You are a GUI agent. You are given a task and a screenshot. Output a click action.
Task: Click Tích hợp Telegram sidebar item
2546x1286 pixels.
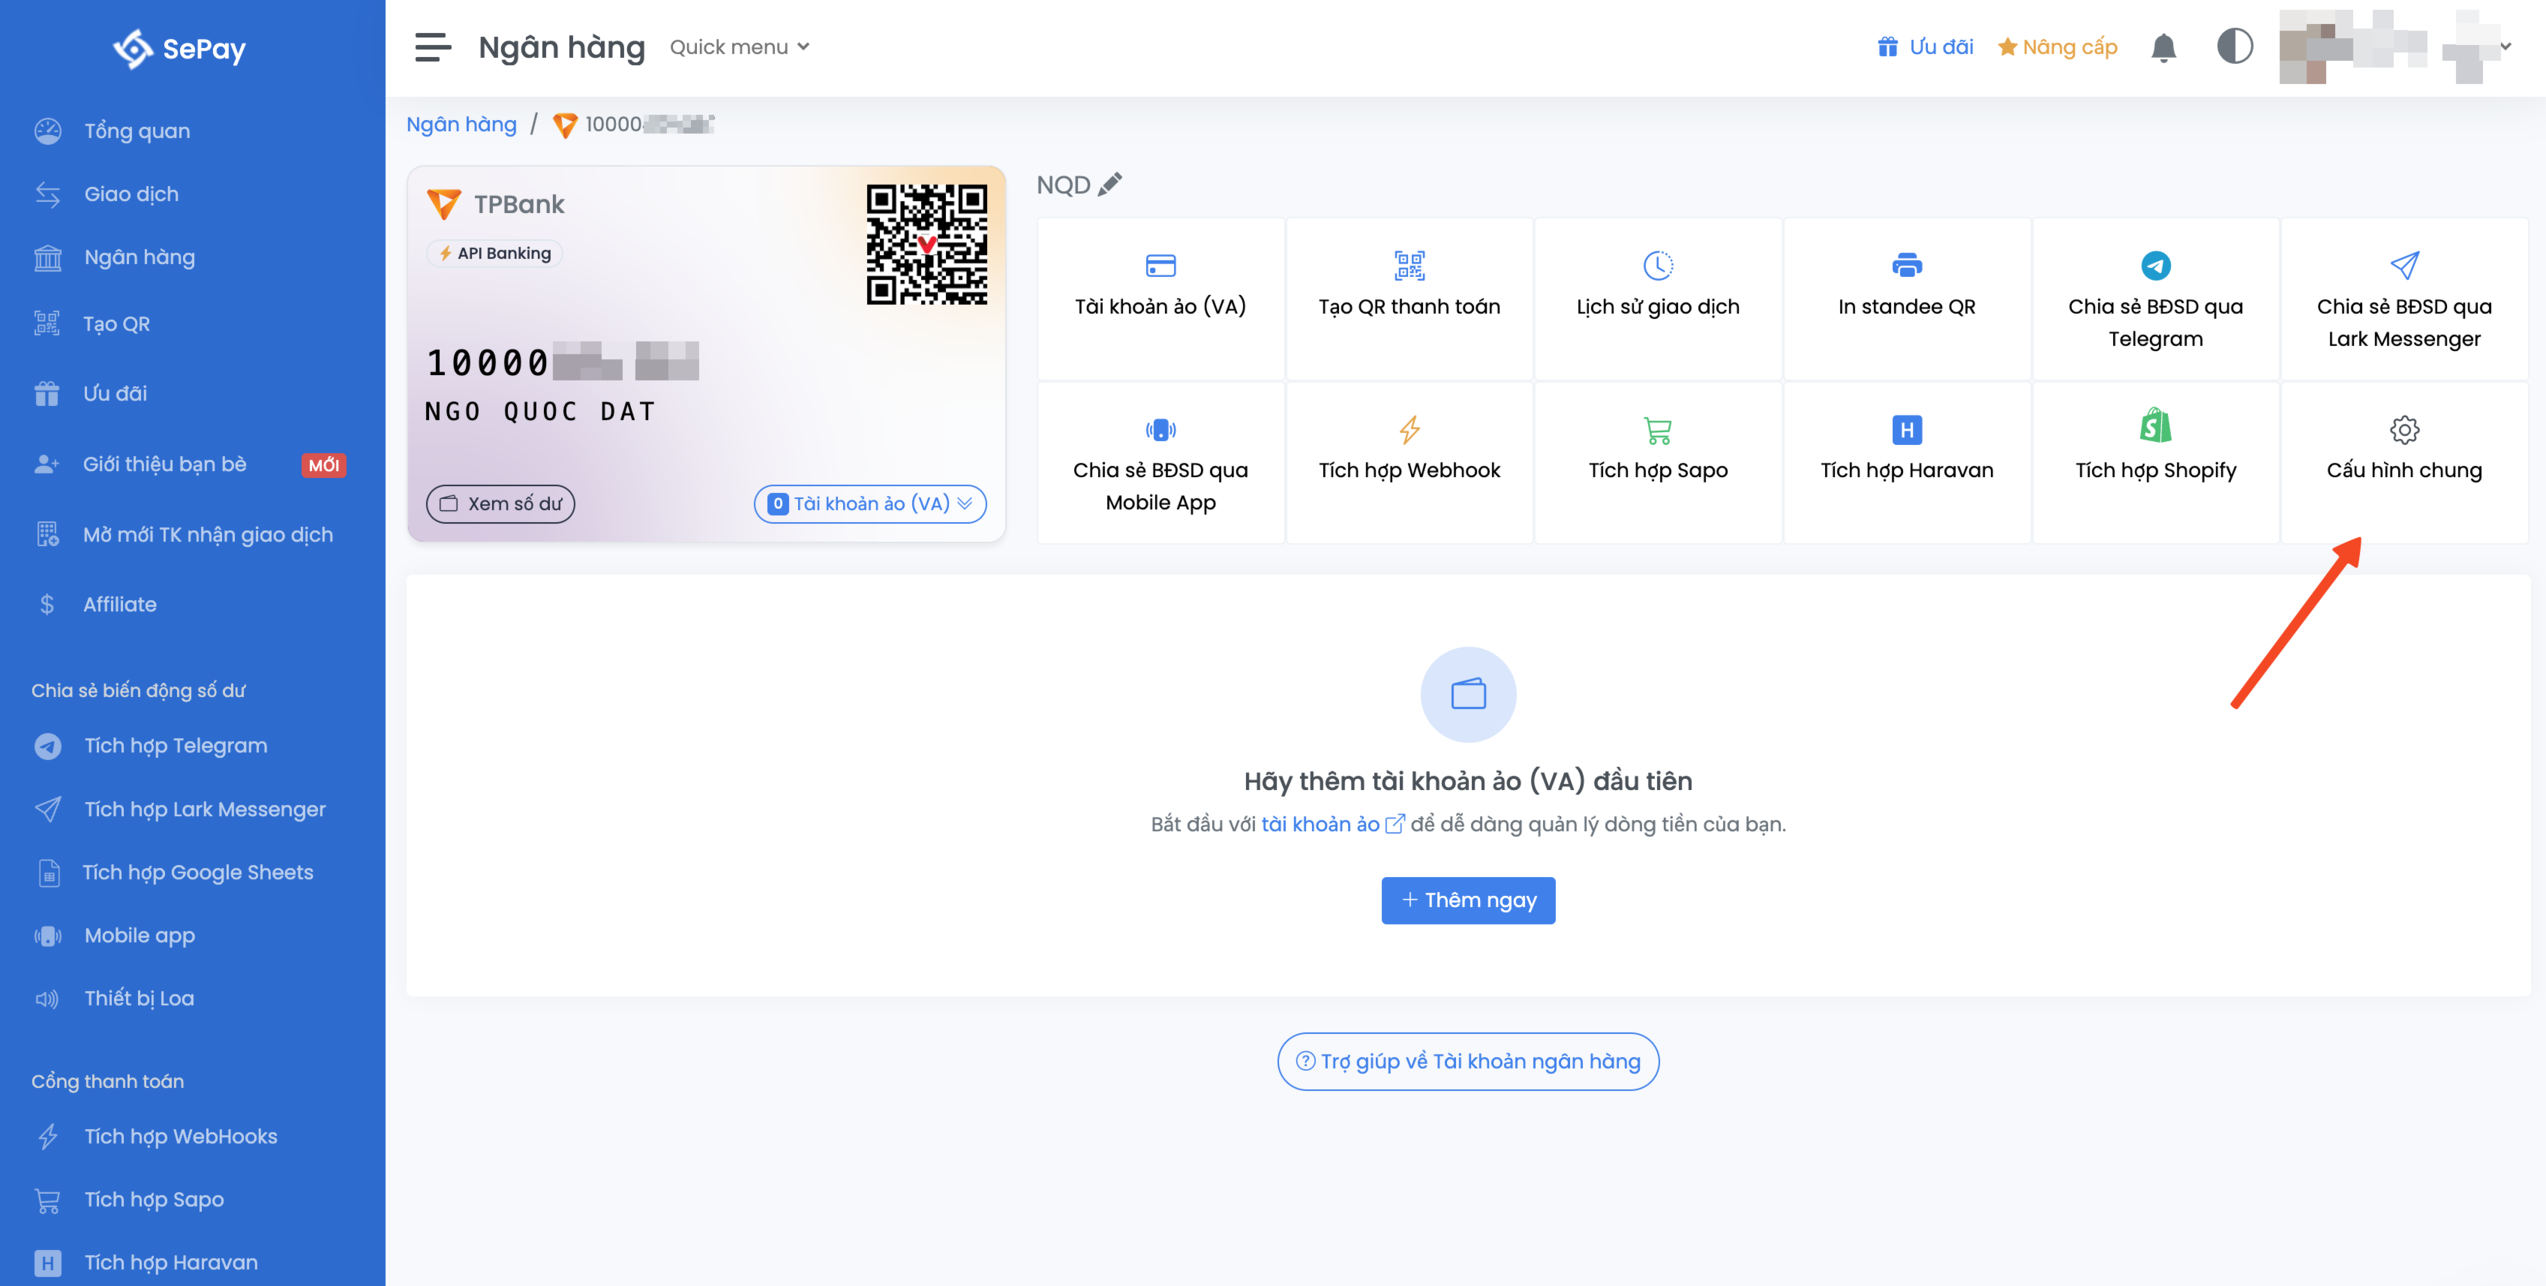[175, 745]
